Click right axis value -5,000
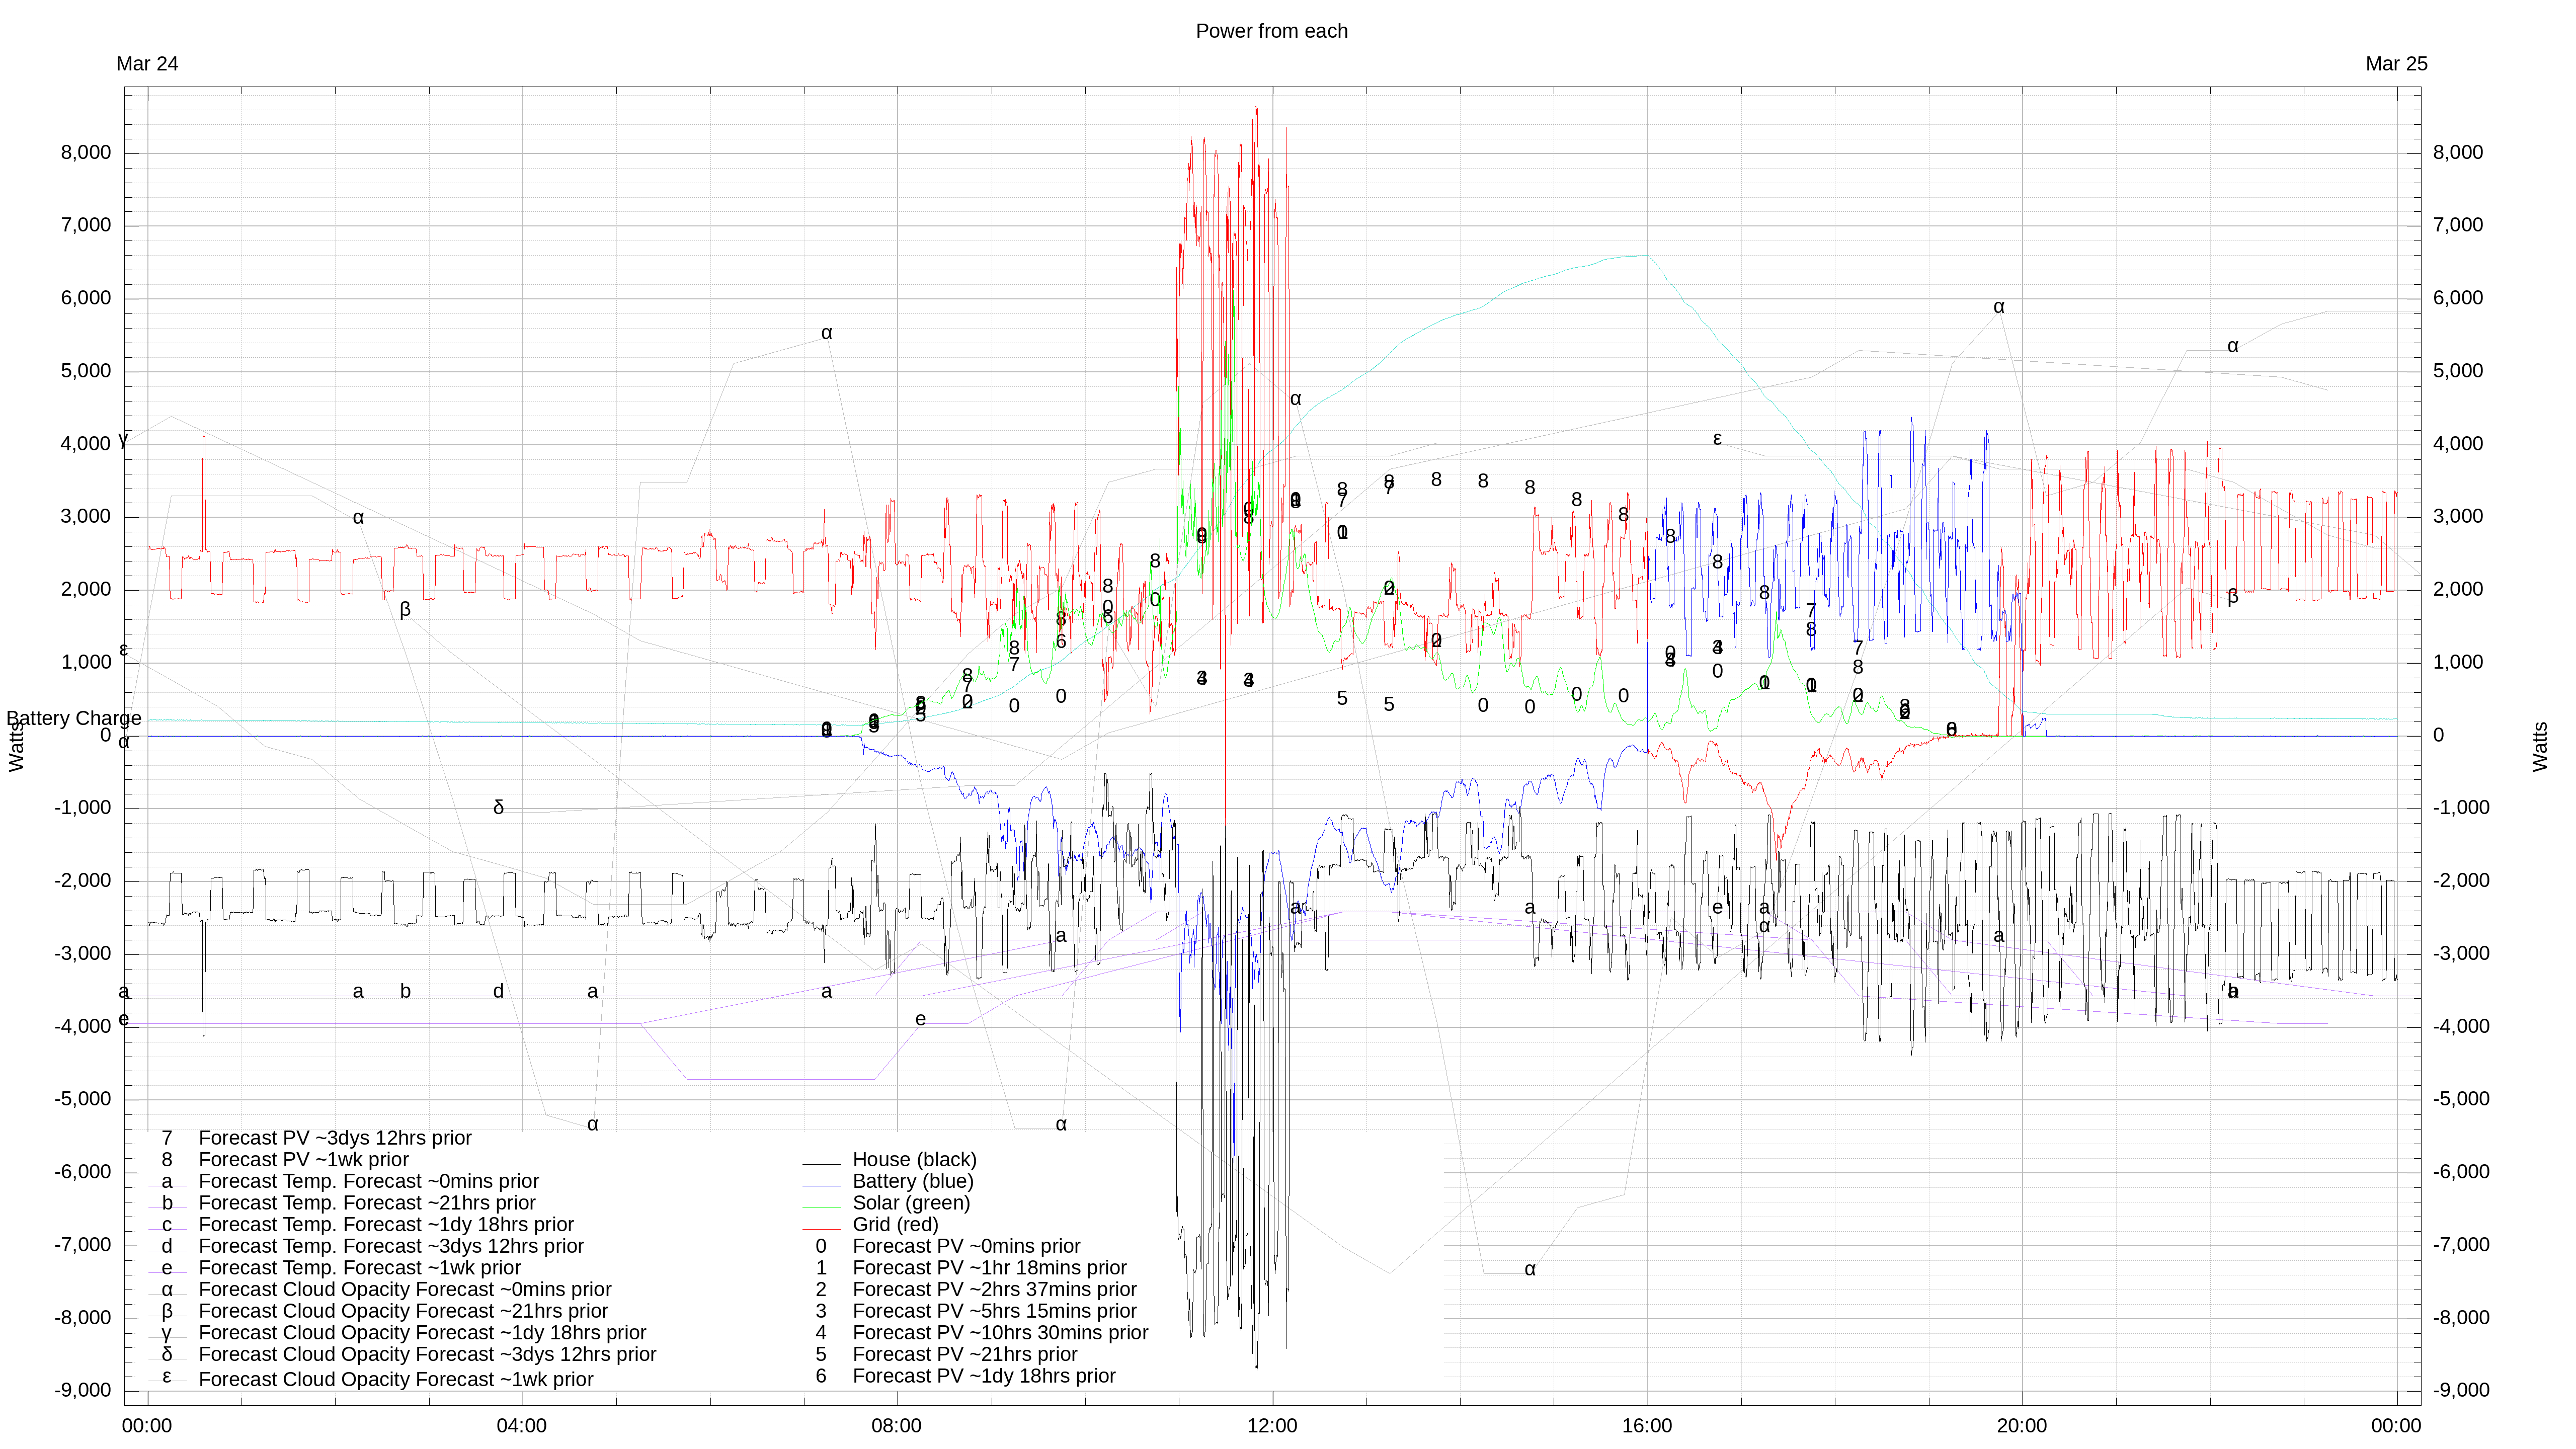 2461,1099
